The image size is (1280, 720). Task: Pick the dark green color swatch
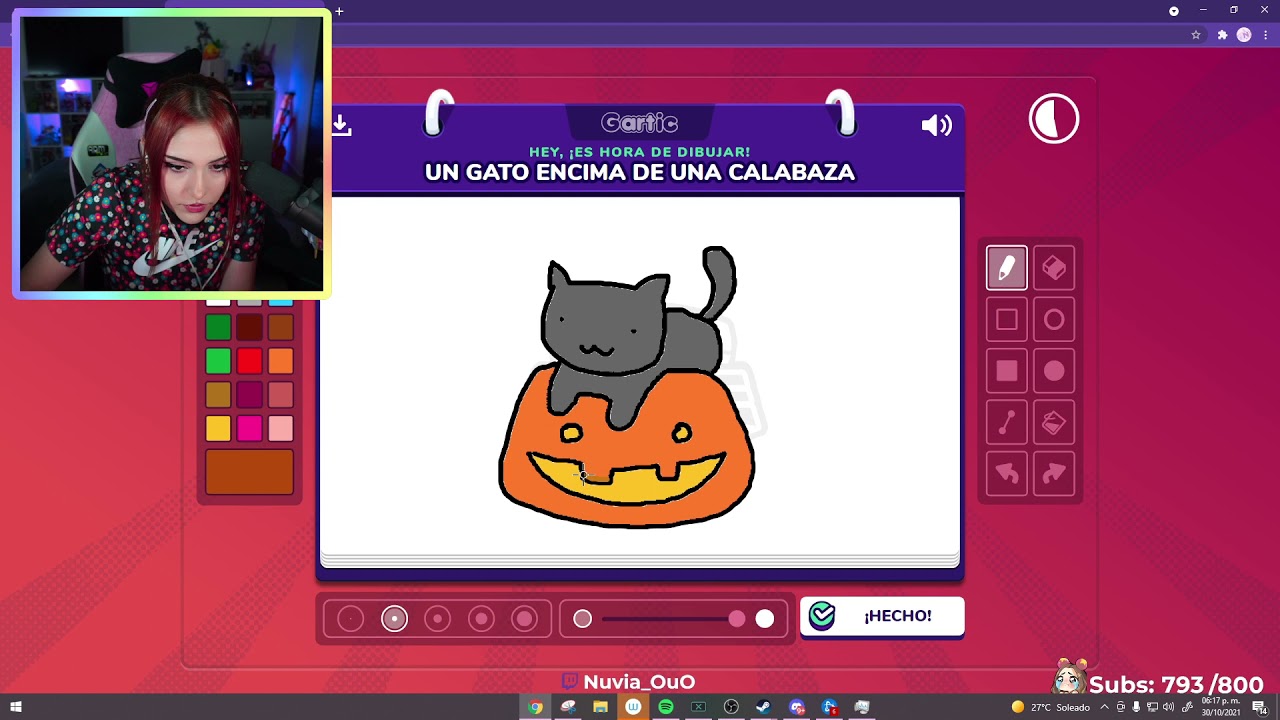218,327
